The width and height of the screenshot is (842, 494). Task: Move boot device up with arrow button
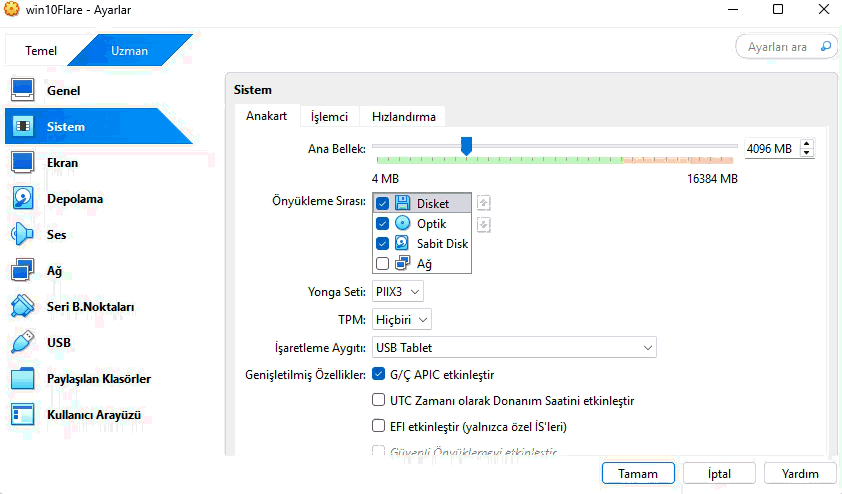[x=483, y=203]
